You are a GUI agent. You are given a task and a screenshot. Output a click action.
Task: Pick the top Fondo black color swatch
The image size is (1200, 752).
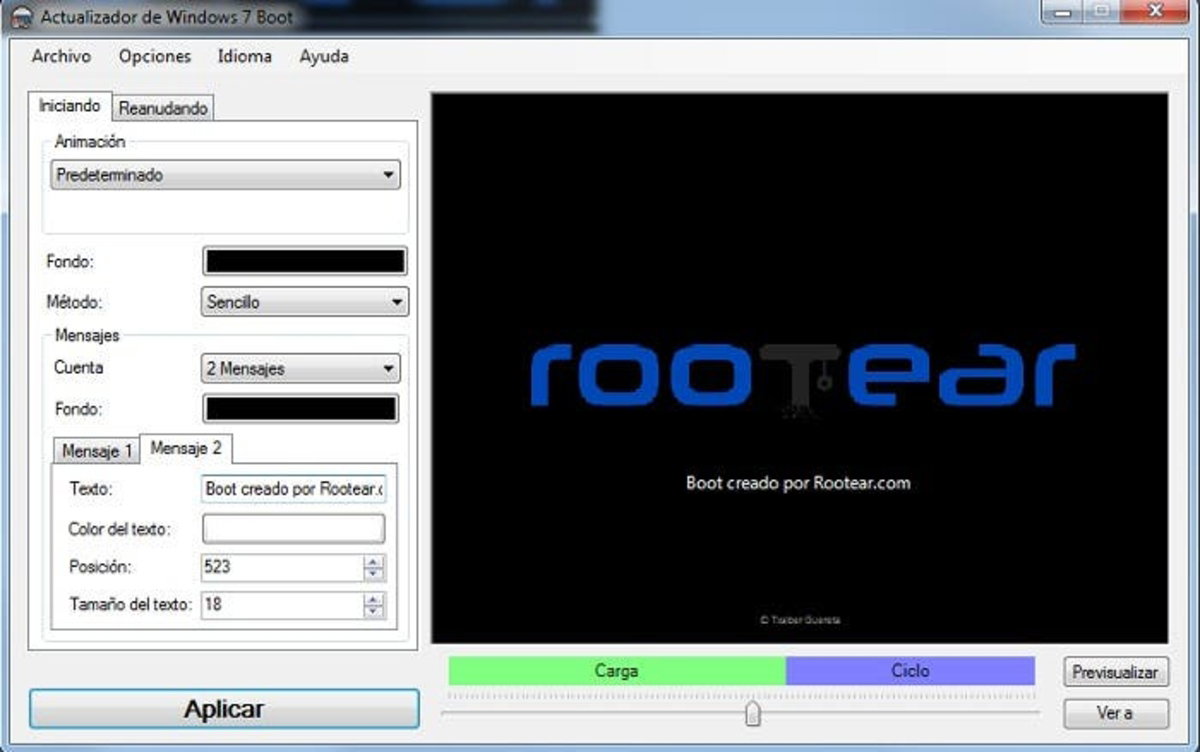(305, 262)
